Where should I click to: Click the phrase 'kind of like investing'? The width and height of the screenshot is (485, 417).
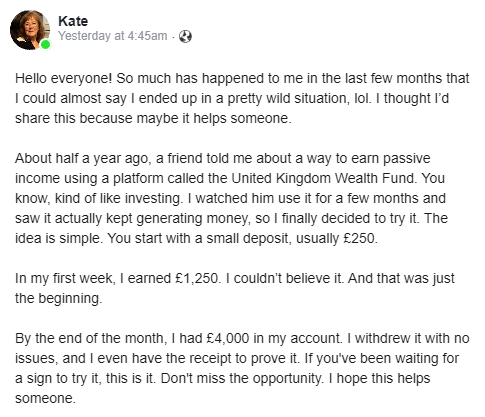click(119, 199)
